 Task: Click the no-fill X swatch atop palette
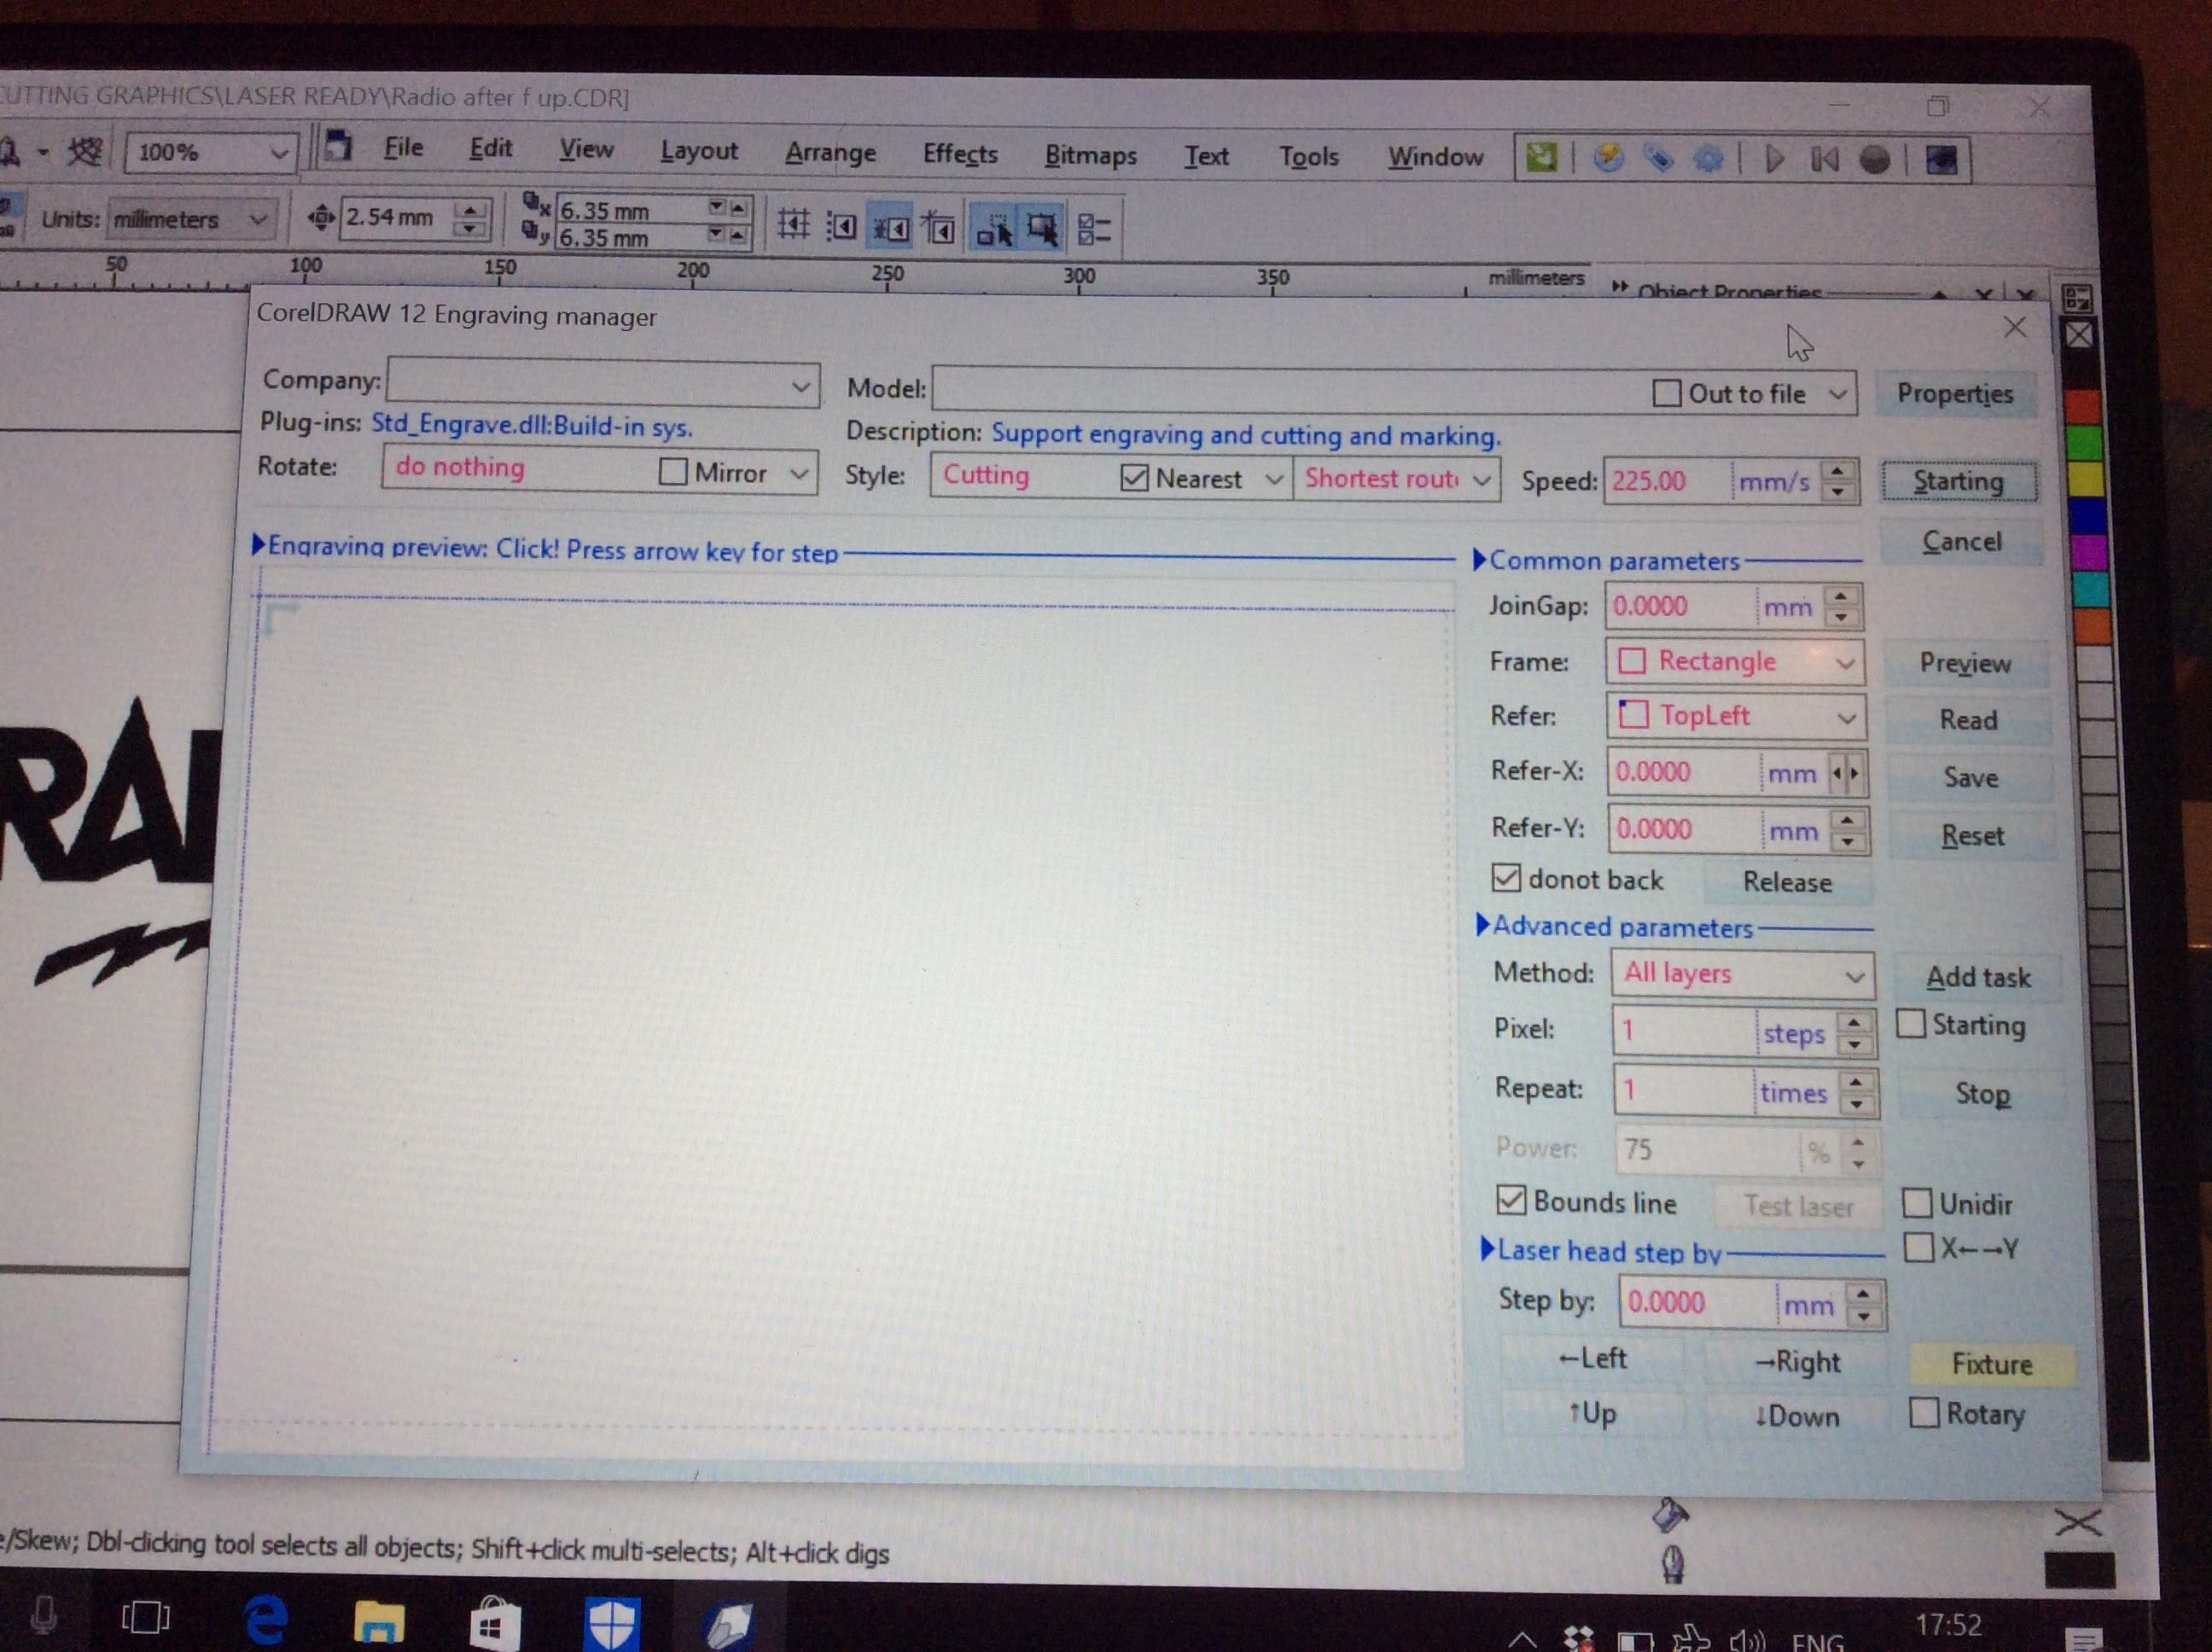coord(2079,335)
